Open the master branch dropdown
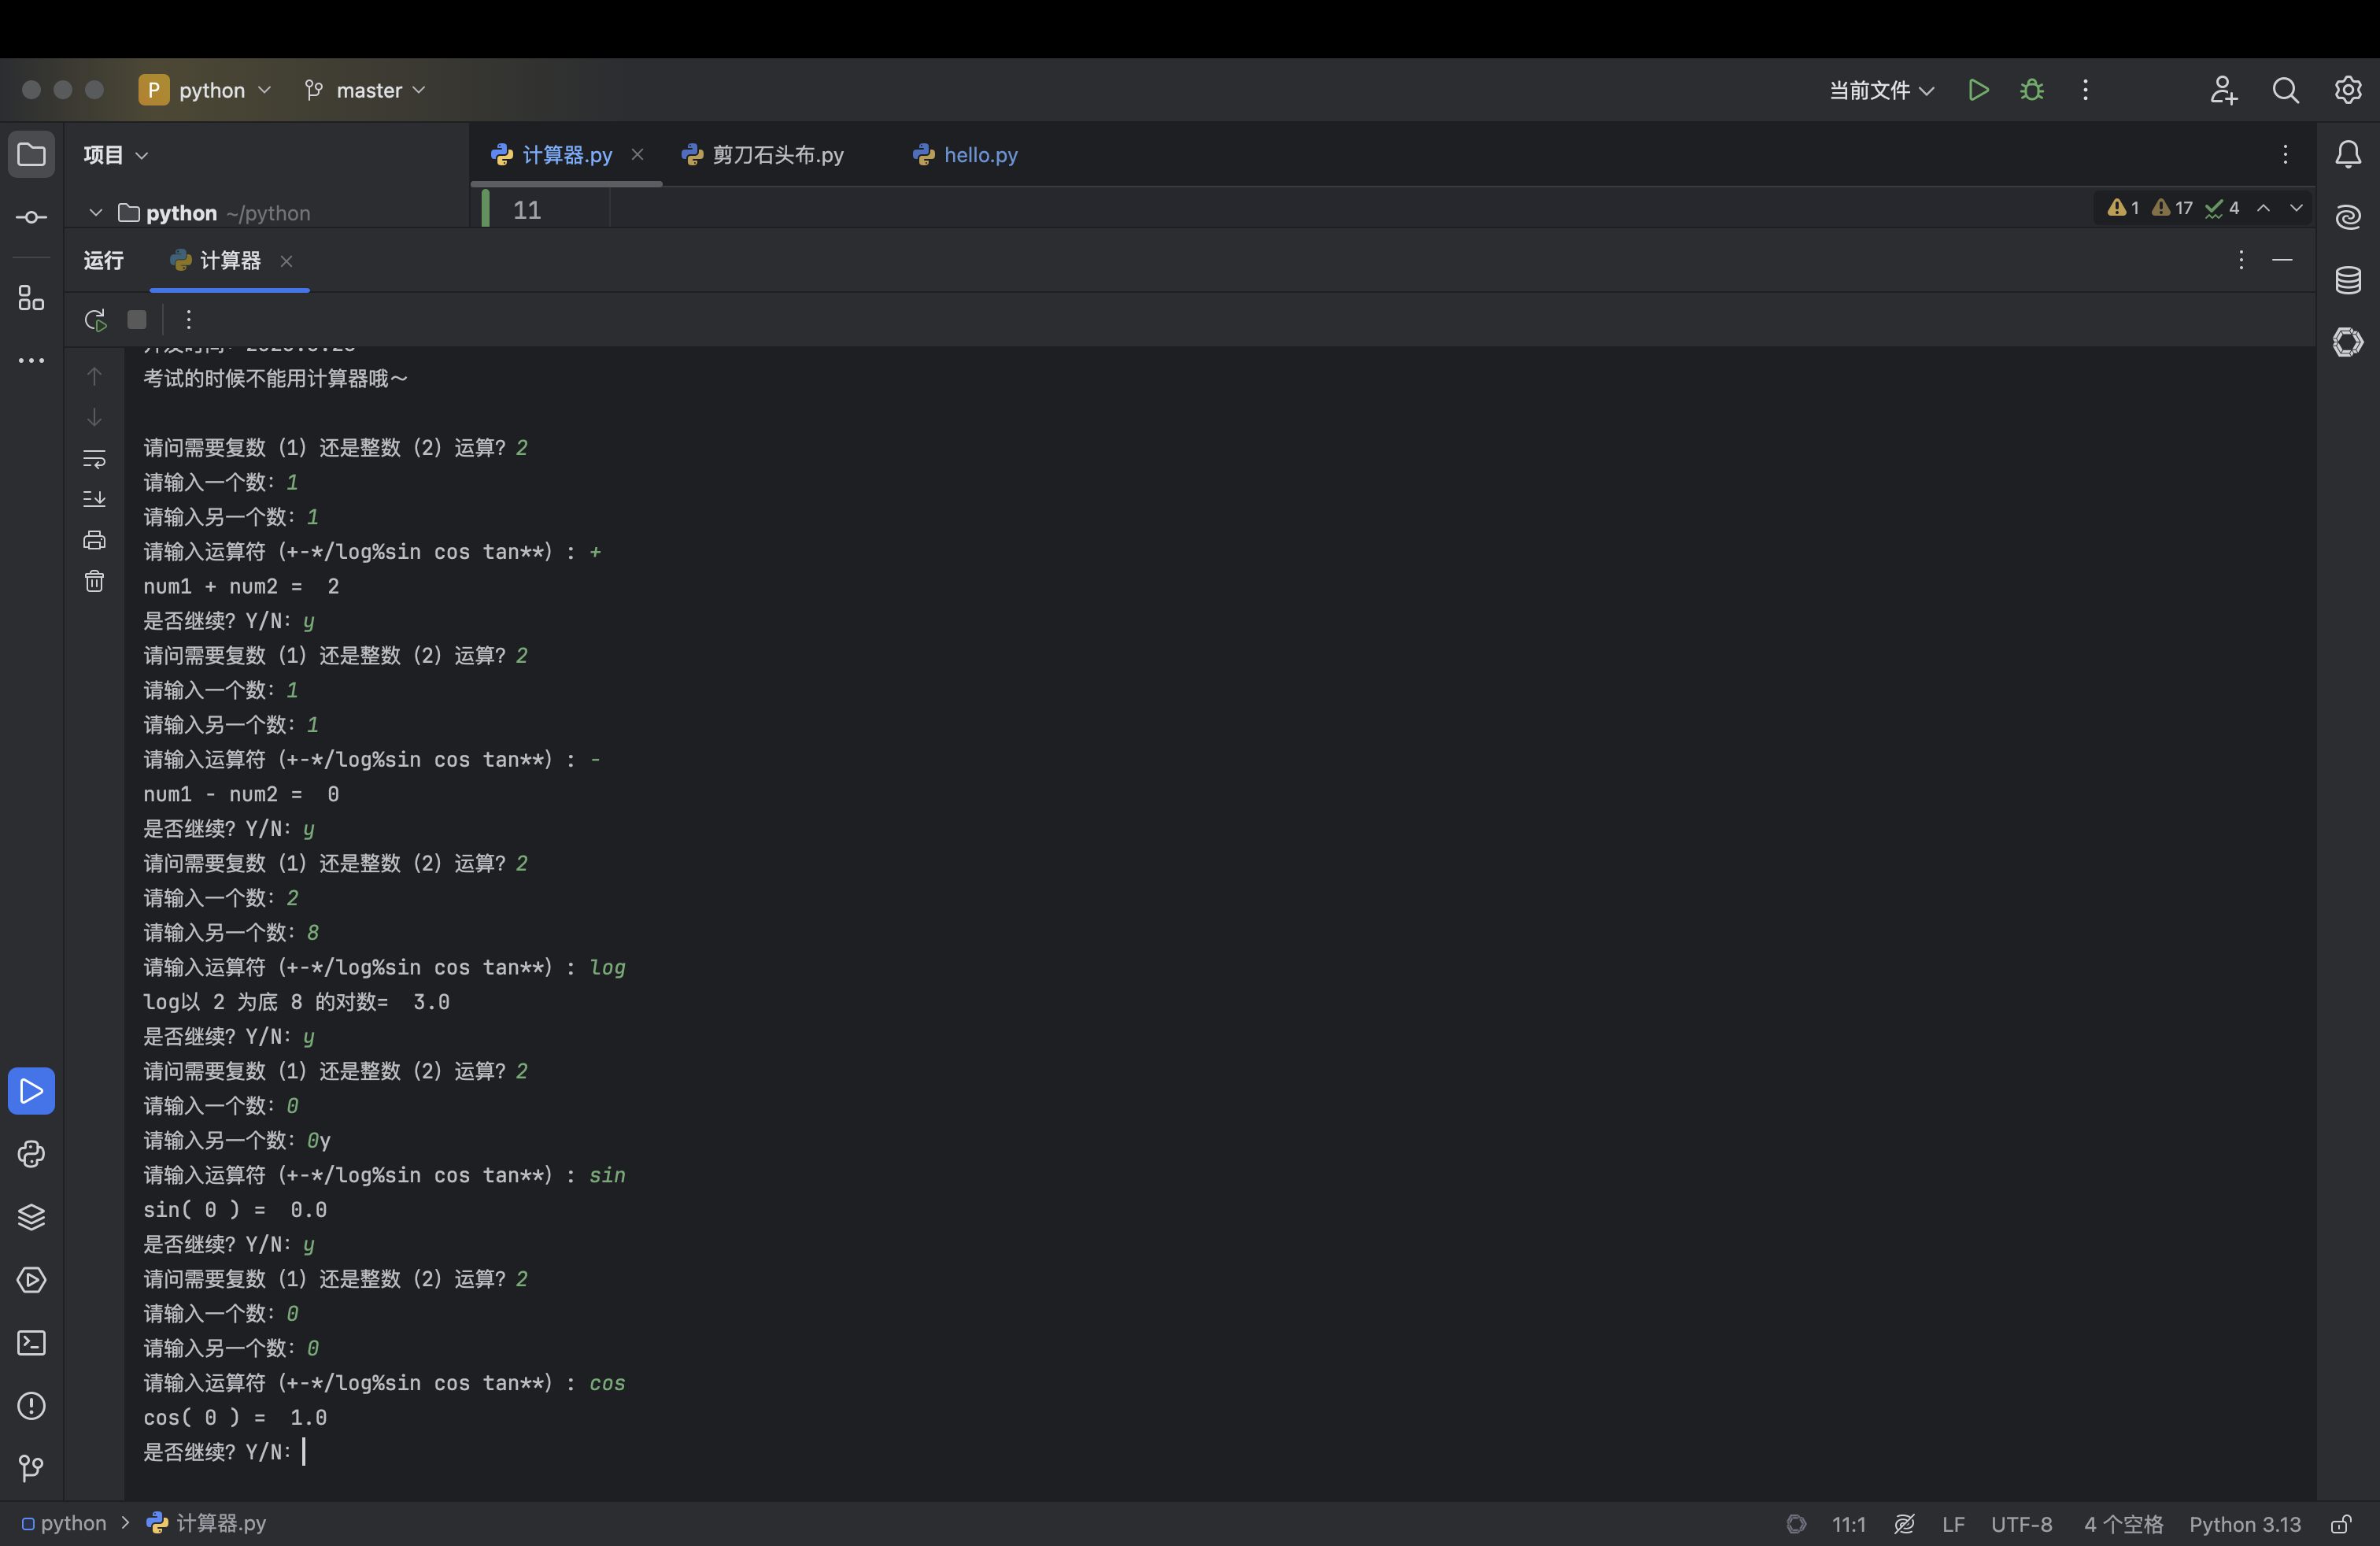Screen dimensions: 2380x1546 coord(367,90)
